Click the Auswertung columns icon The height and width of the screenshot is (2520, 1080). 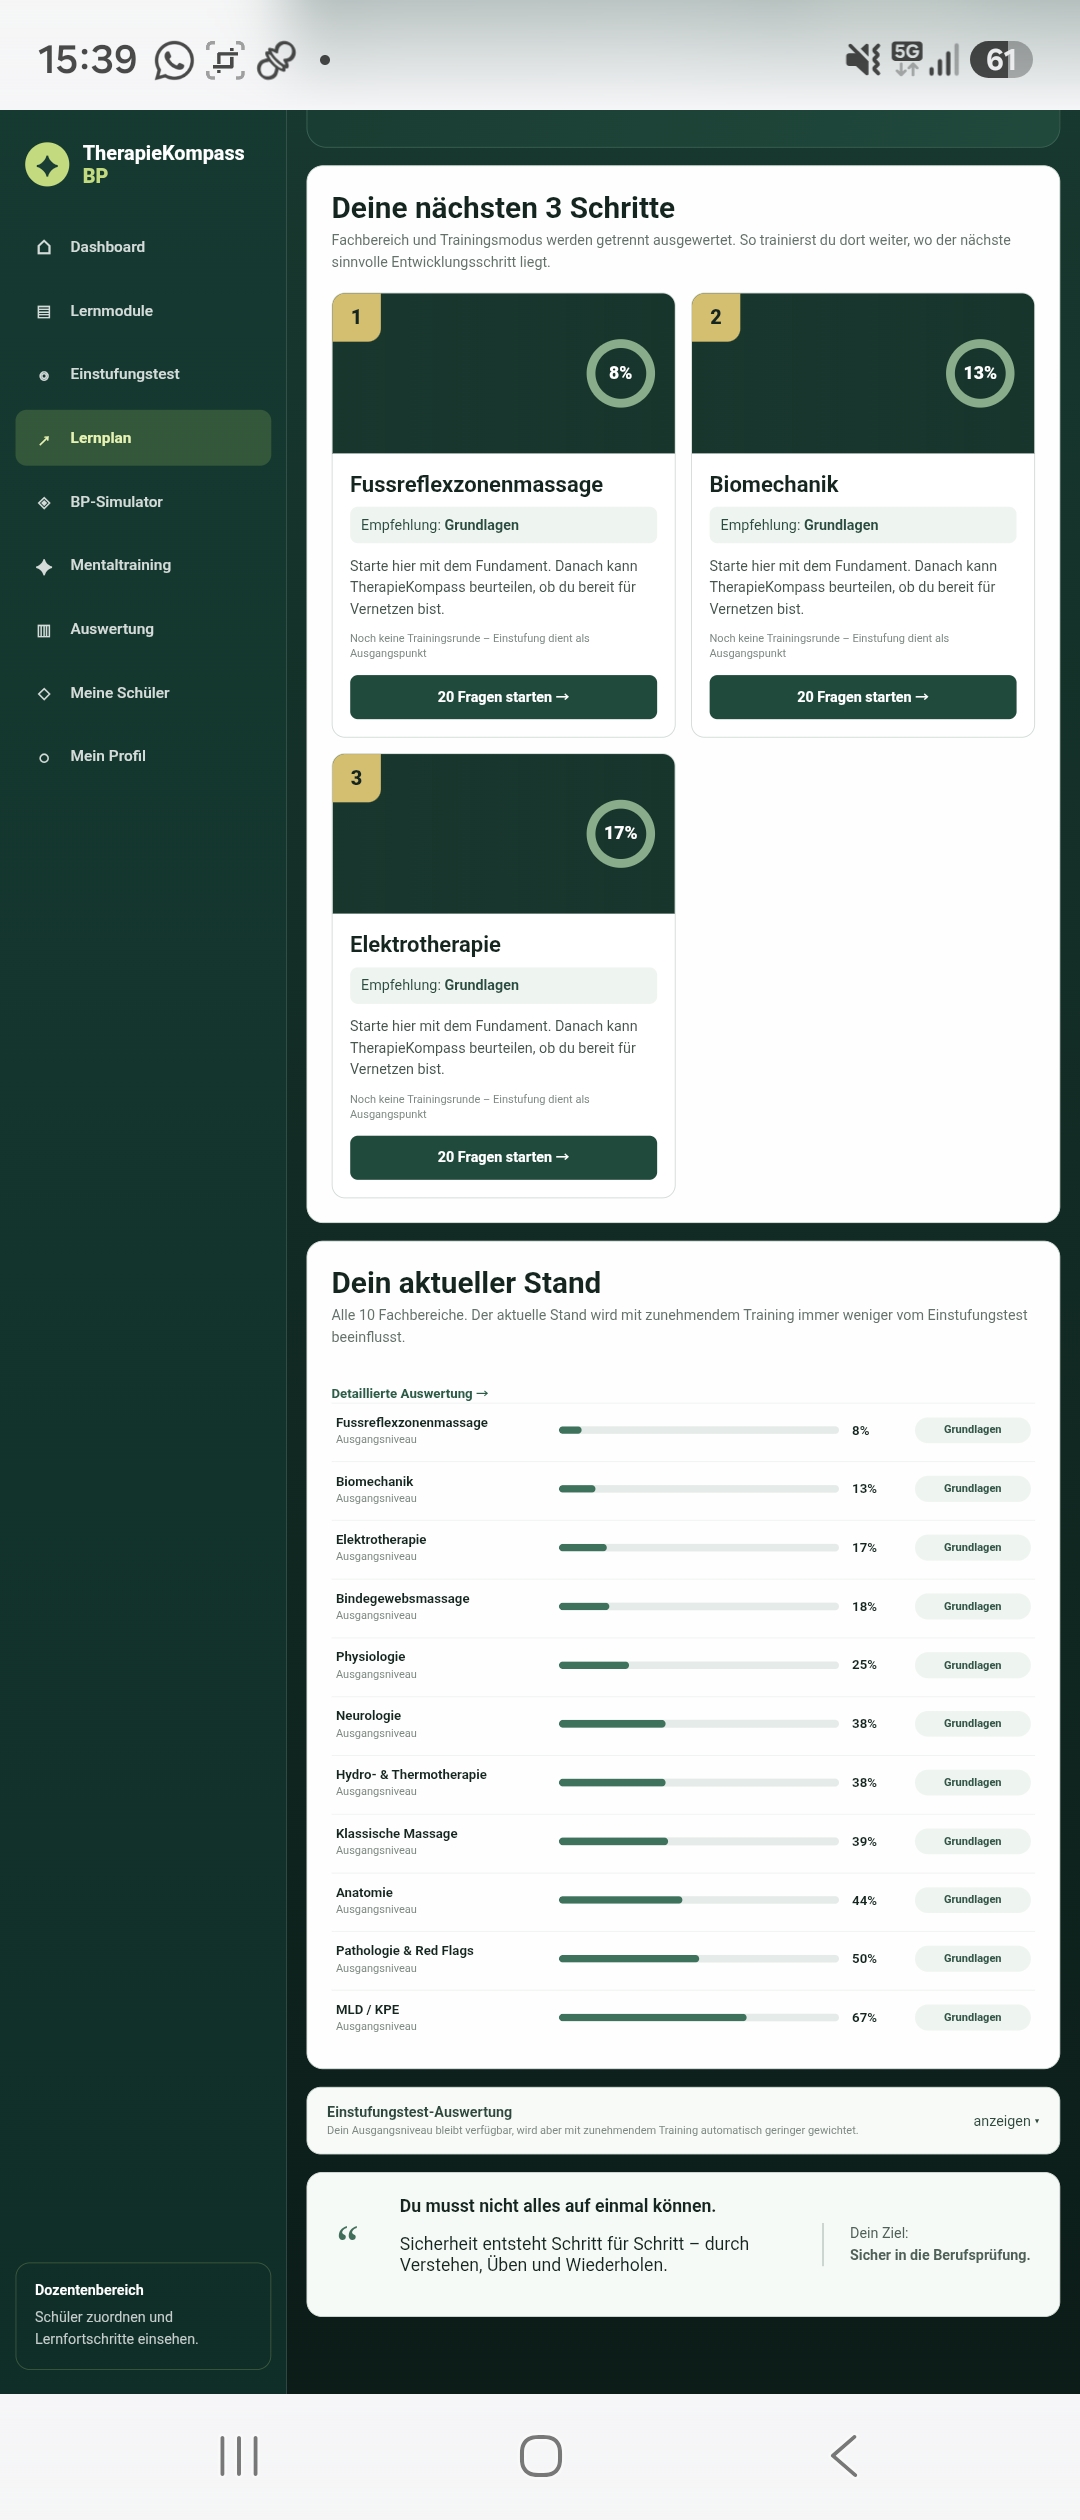point(44,630)
